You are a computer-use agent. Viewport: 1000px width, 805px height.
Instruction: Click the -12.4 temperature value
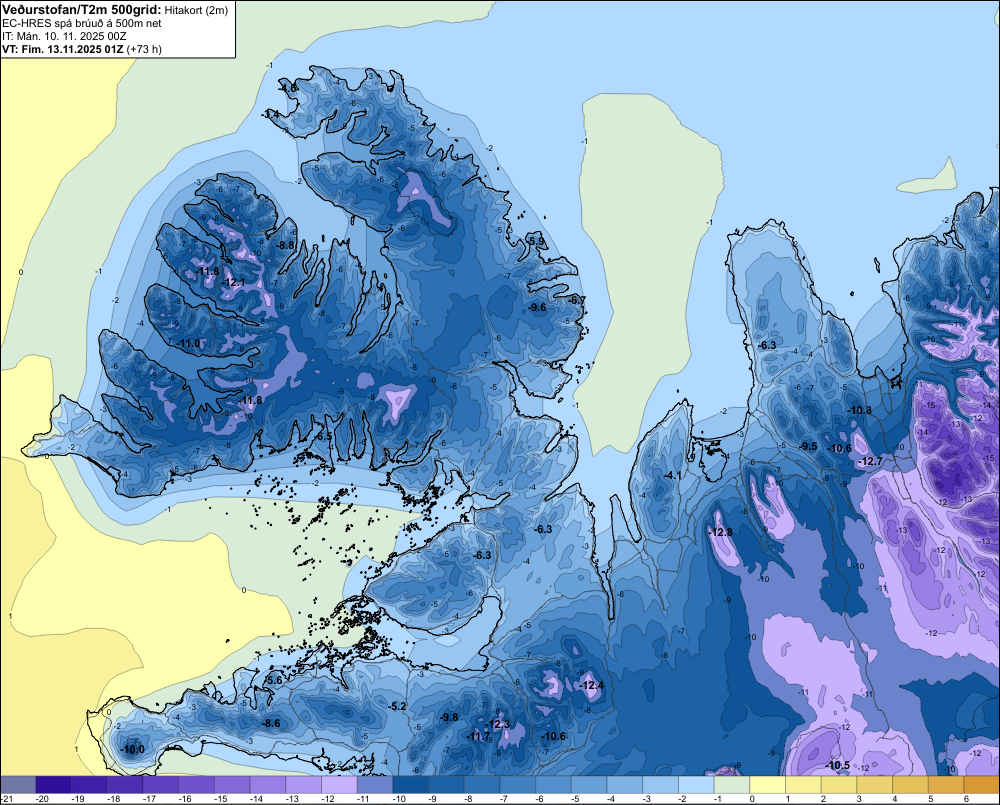tap(591, 686)
